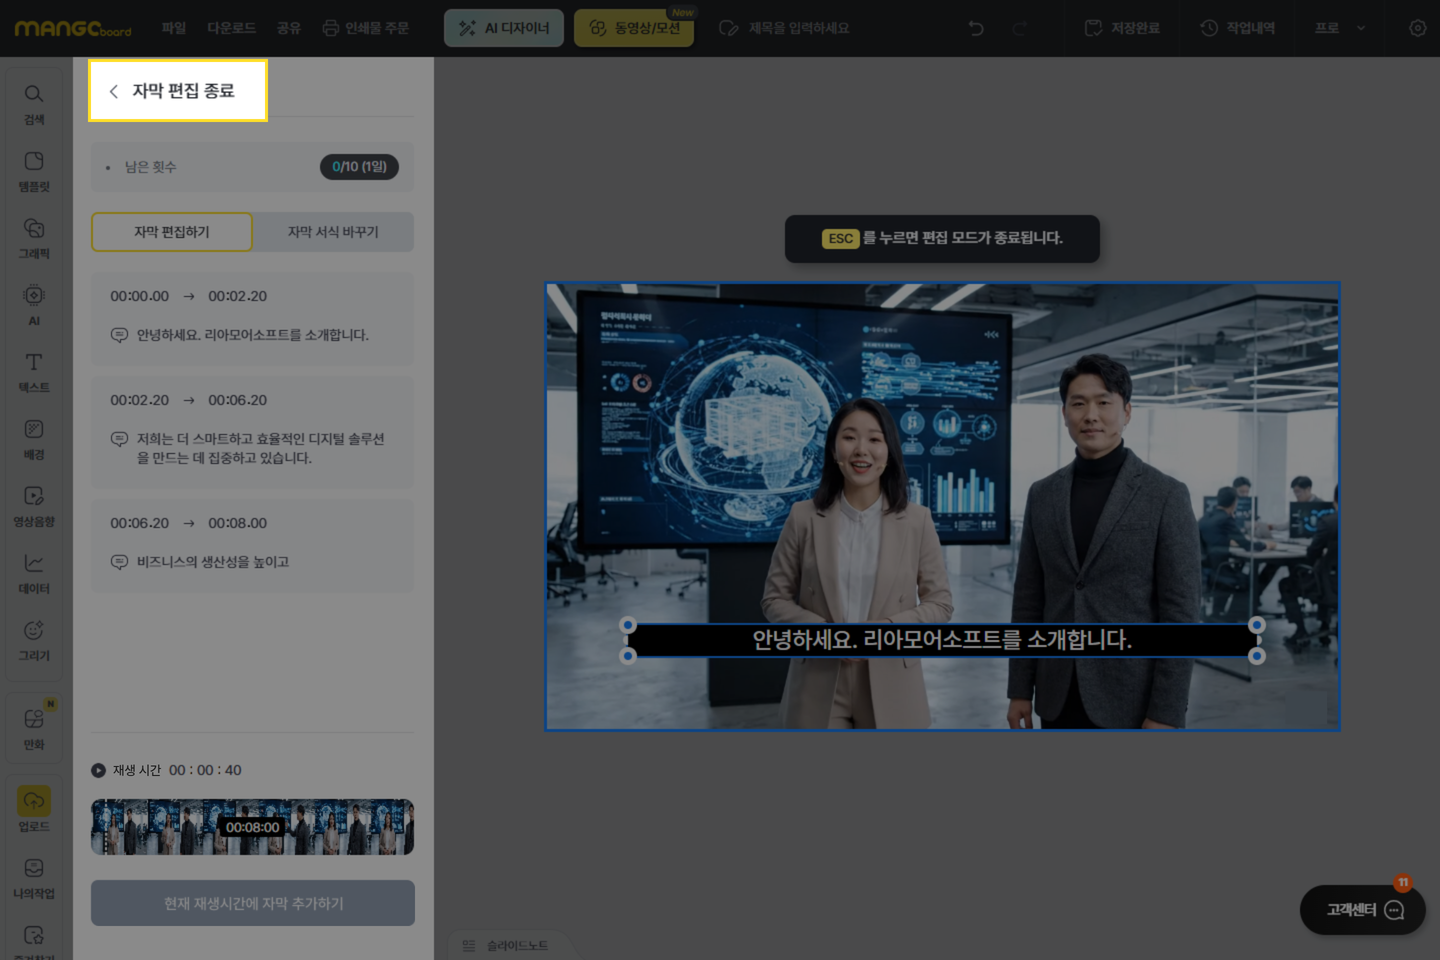1440x960 pixels.
Task: Expand the 슬라이드노트 panel at bottom
Action: coord(506,946)
